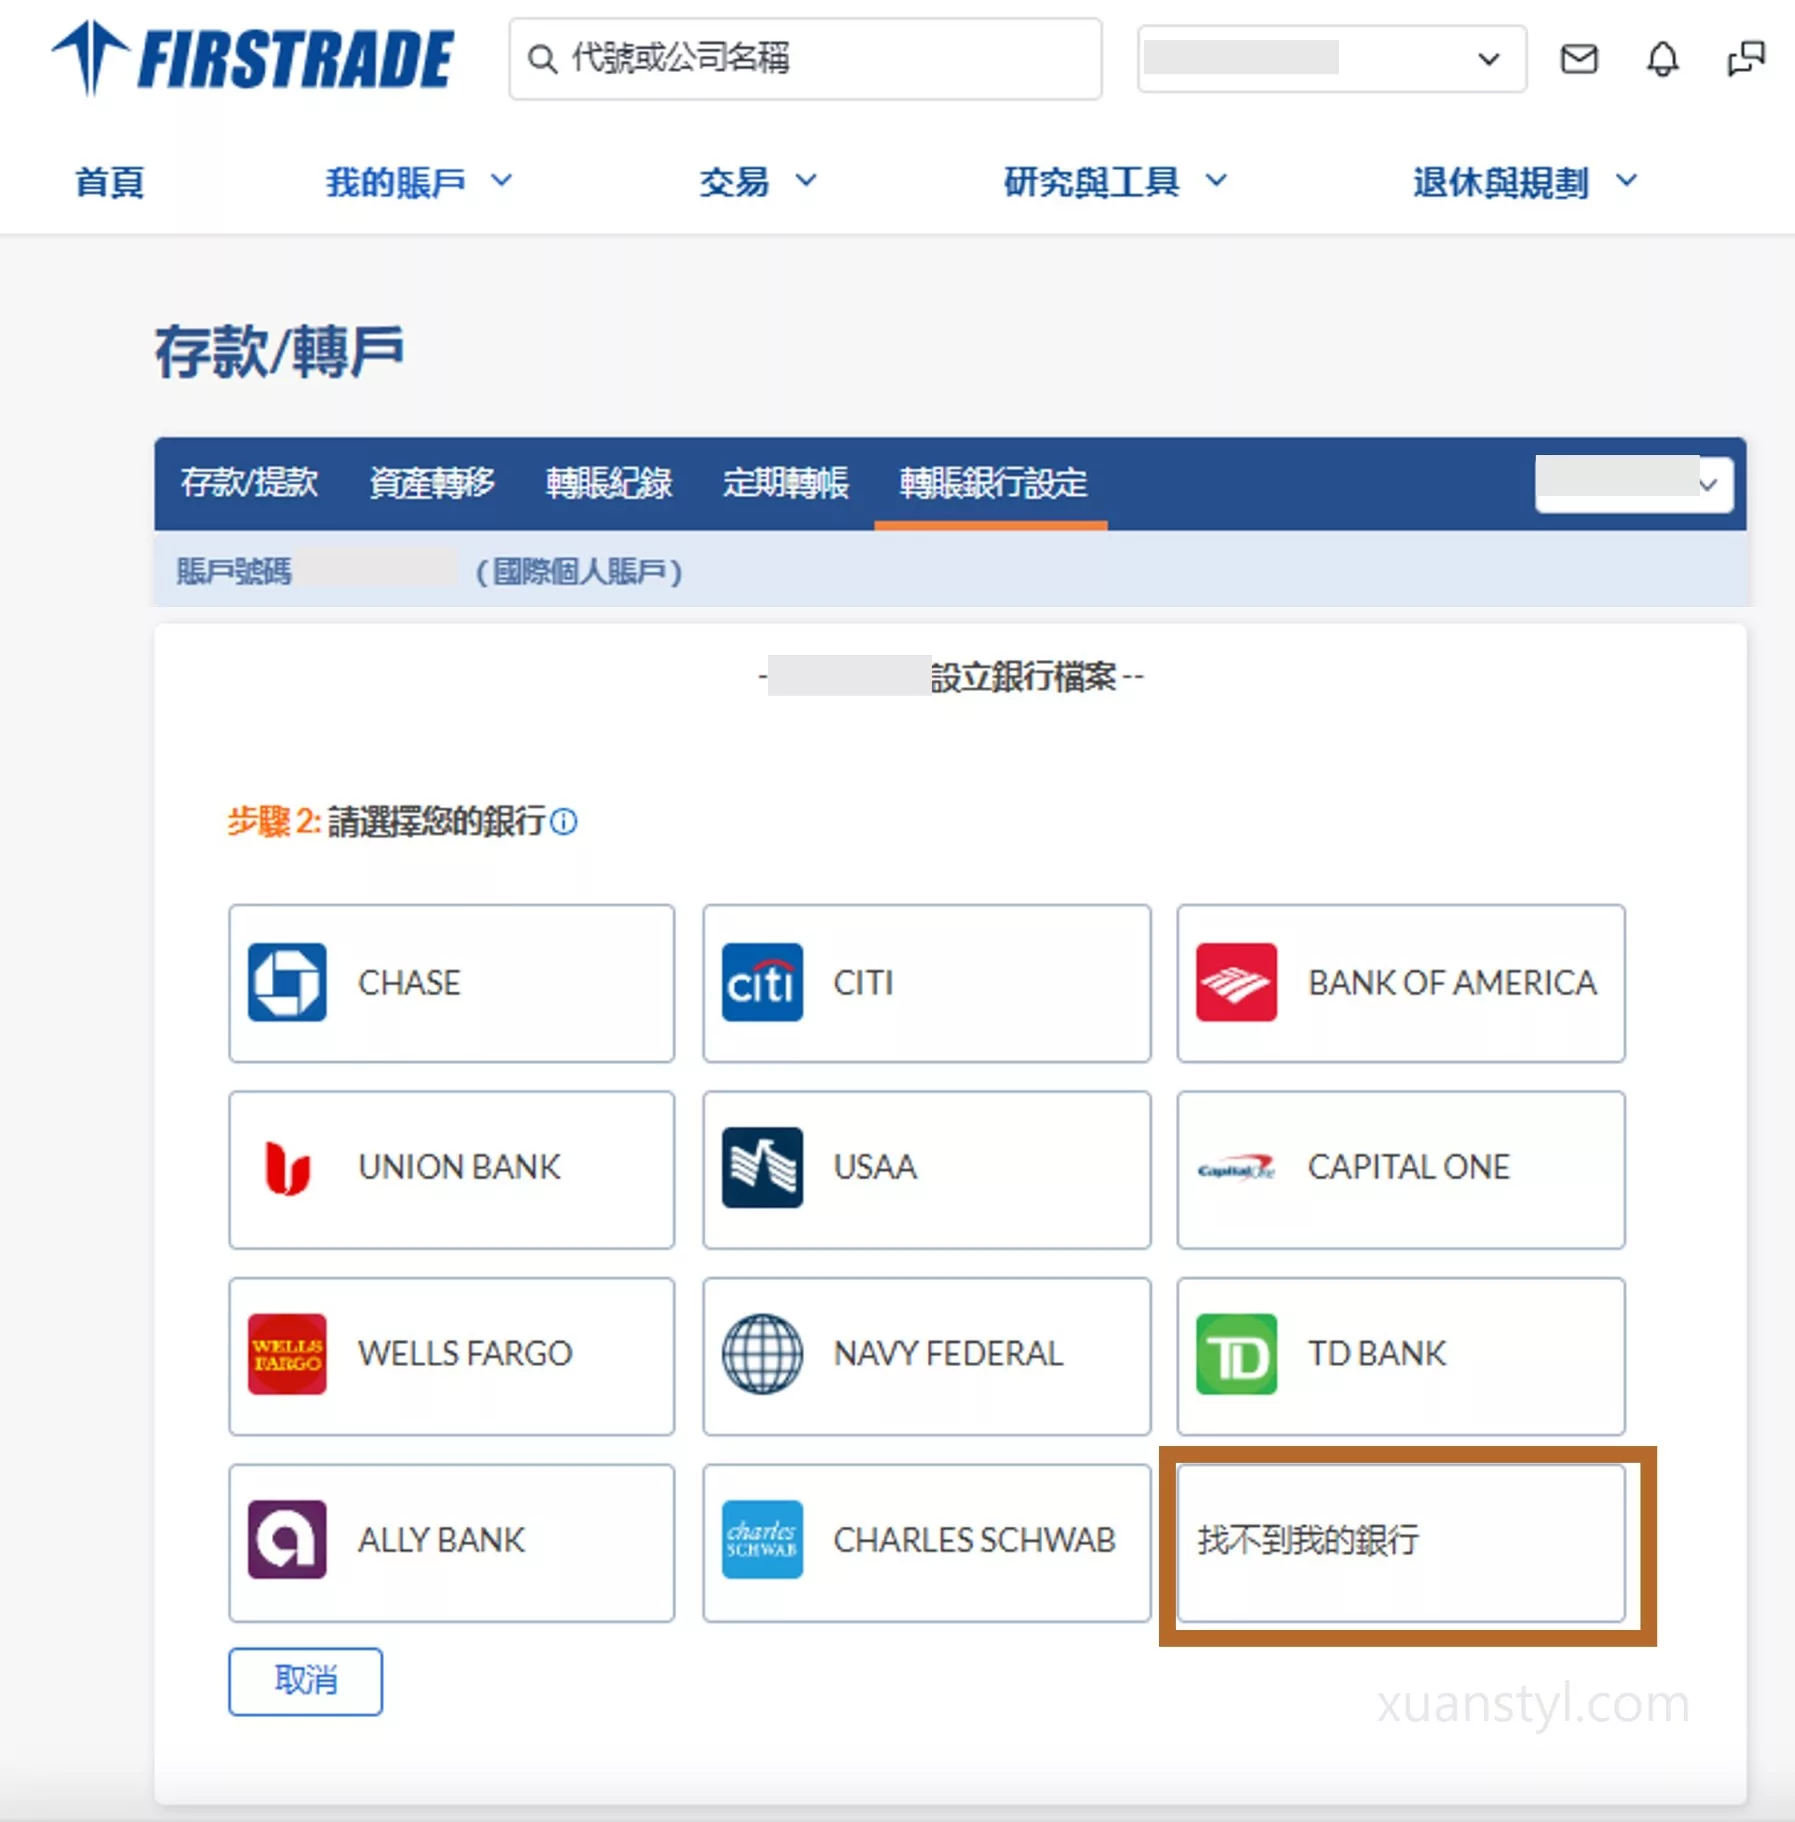Open the account dropdown in blue tab bar

1634,484
